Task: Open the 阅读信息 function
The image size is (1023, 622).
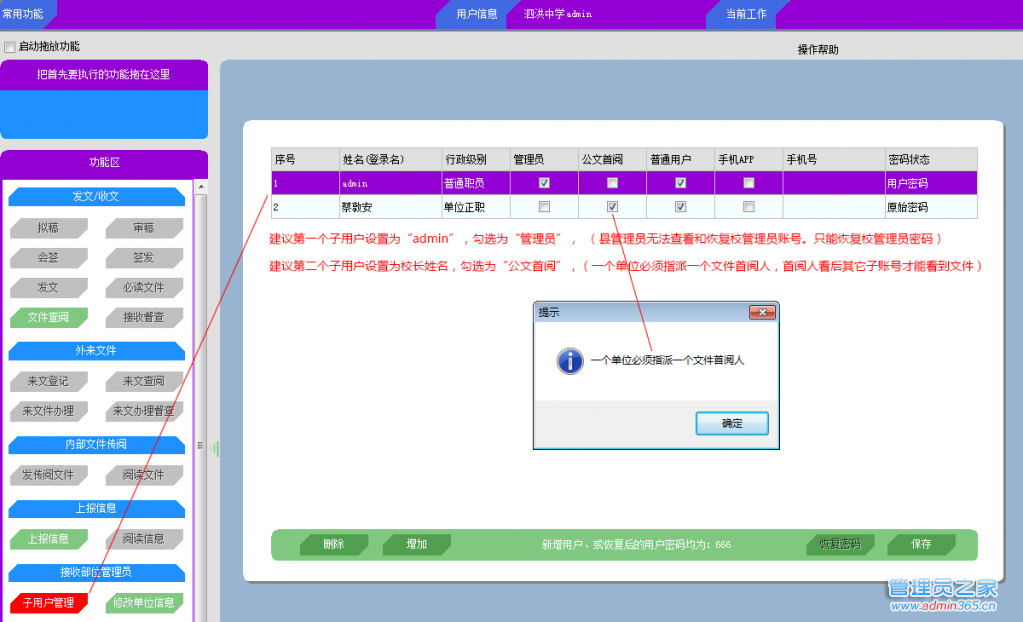Action: click(144, 538)
